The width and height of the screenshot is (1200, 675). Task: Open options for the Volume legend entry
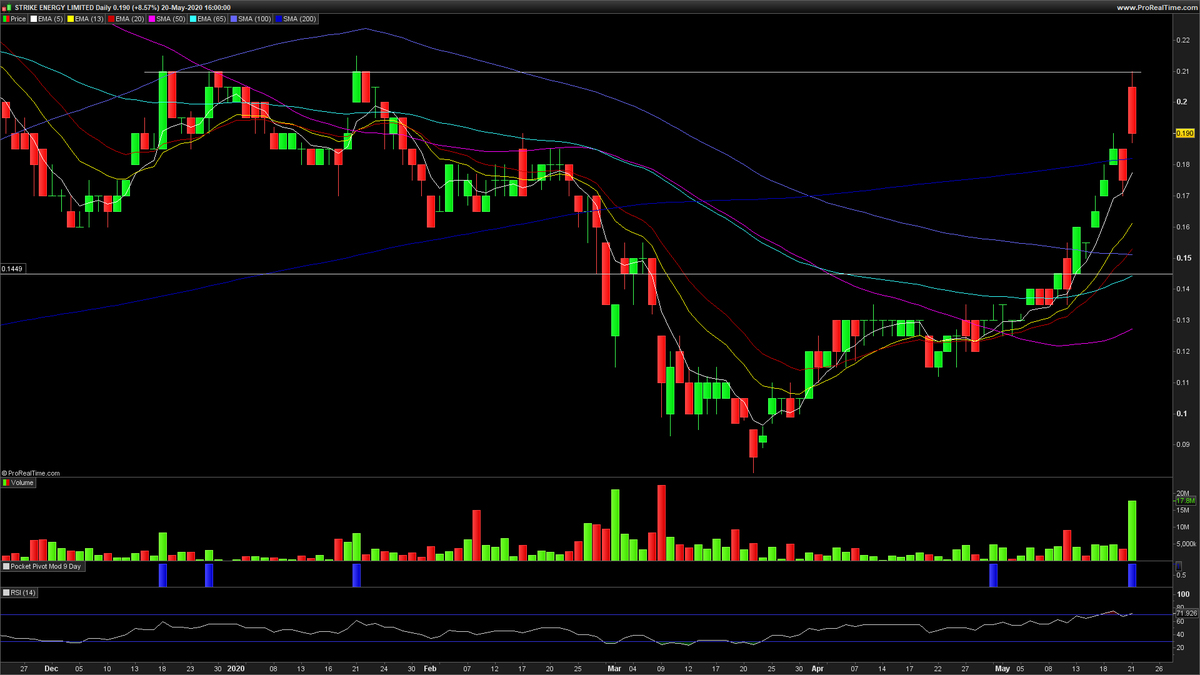(x=21, y=482)
